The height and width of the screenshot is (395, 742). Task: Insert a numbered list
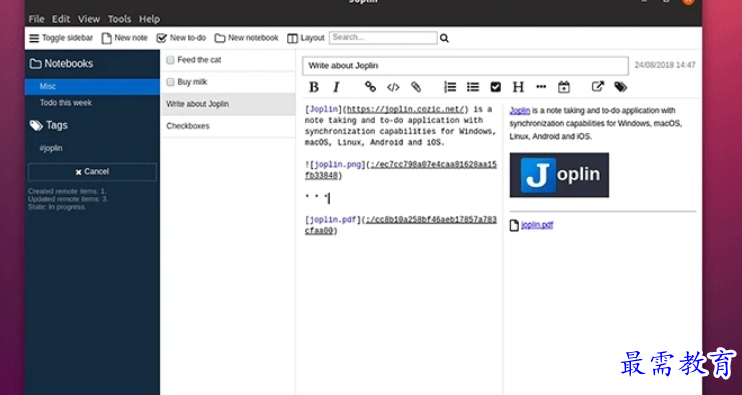point(450,87)
